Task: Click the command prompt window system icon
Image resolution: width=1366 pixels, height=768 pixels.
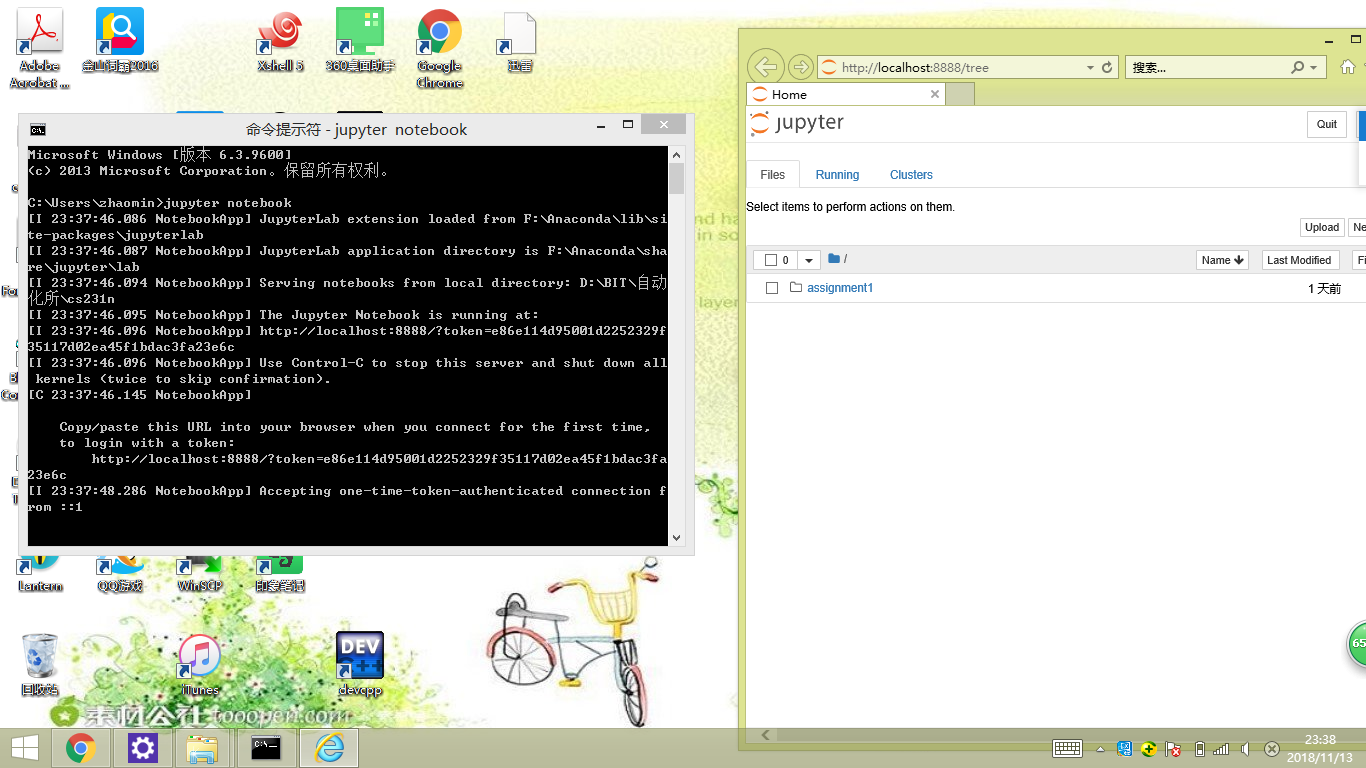Action: (37, 130)
